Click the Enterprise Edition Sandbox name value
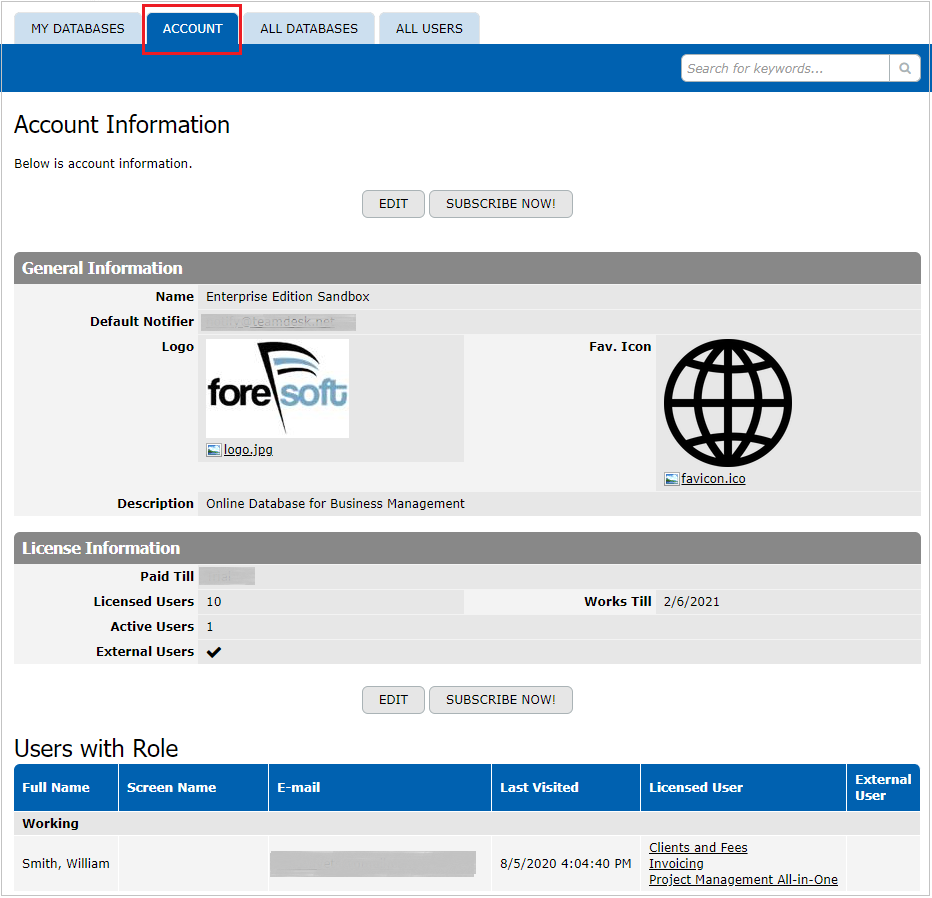The width and height of the screenshot is (932, 898). (x=288, y=297)
